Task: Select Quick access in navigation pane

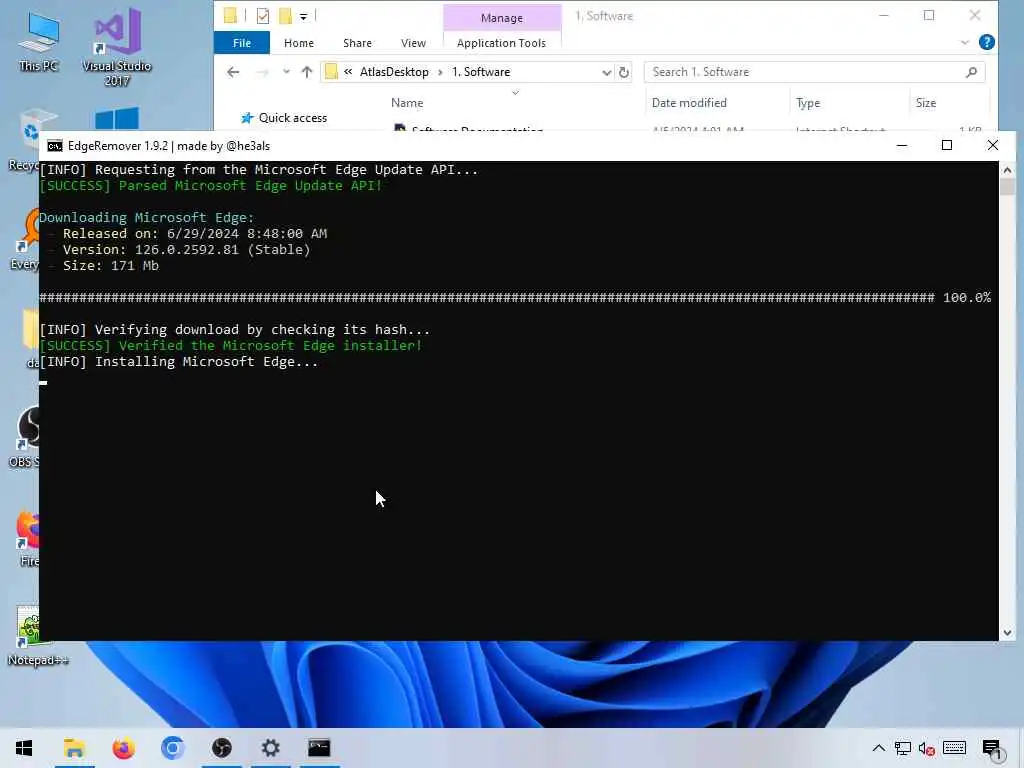Action: [x=284, y=118]
